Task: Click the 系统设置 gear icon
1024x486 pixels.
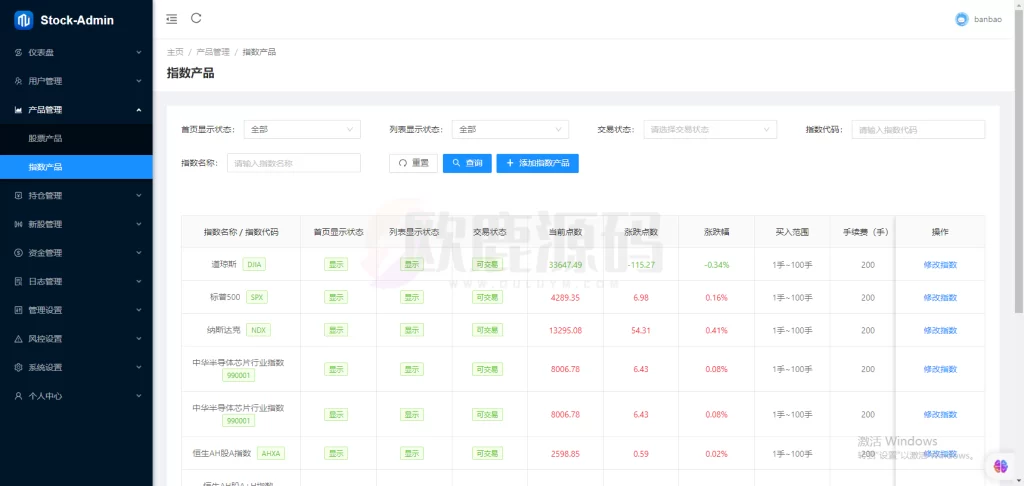Action: click(x=18, y=367)
